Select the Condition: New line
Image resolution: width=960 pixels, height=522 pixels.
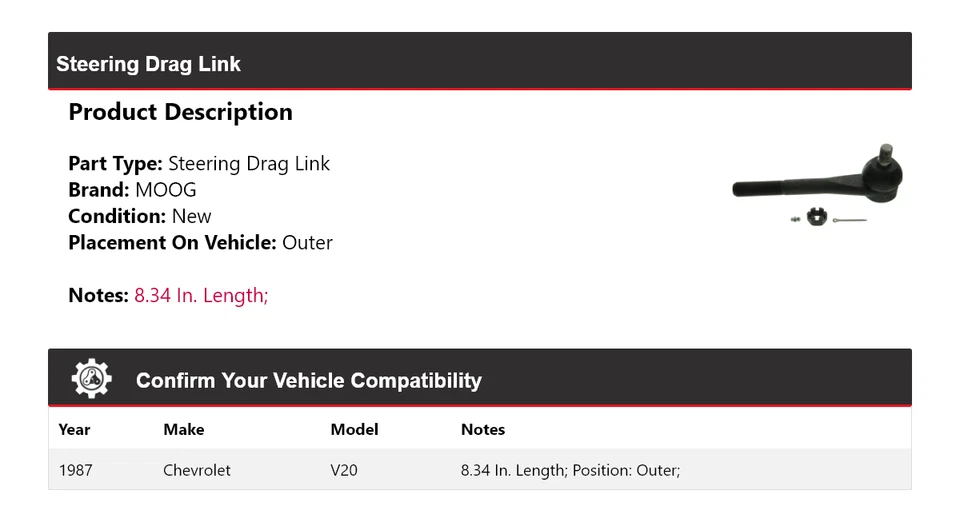tap(140, 216)
